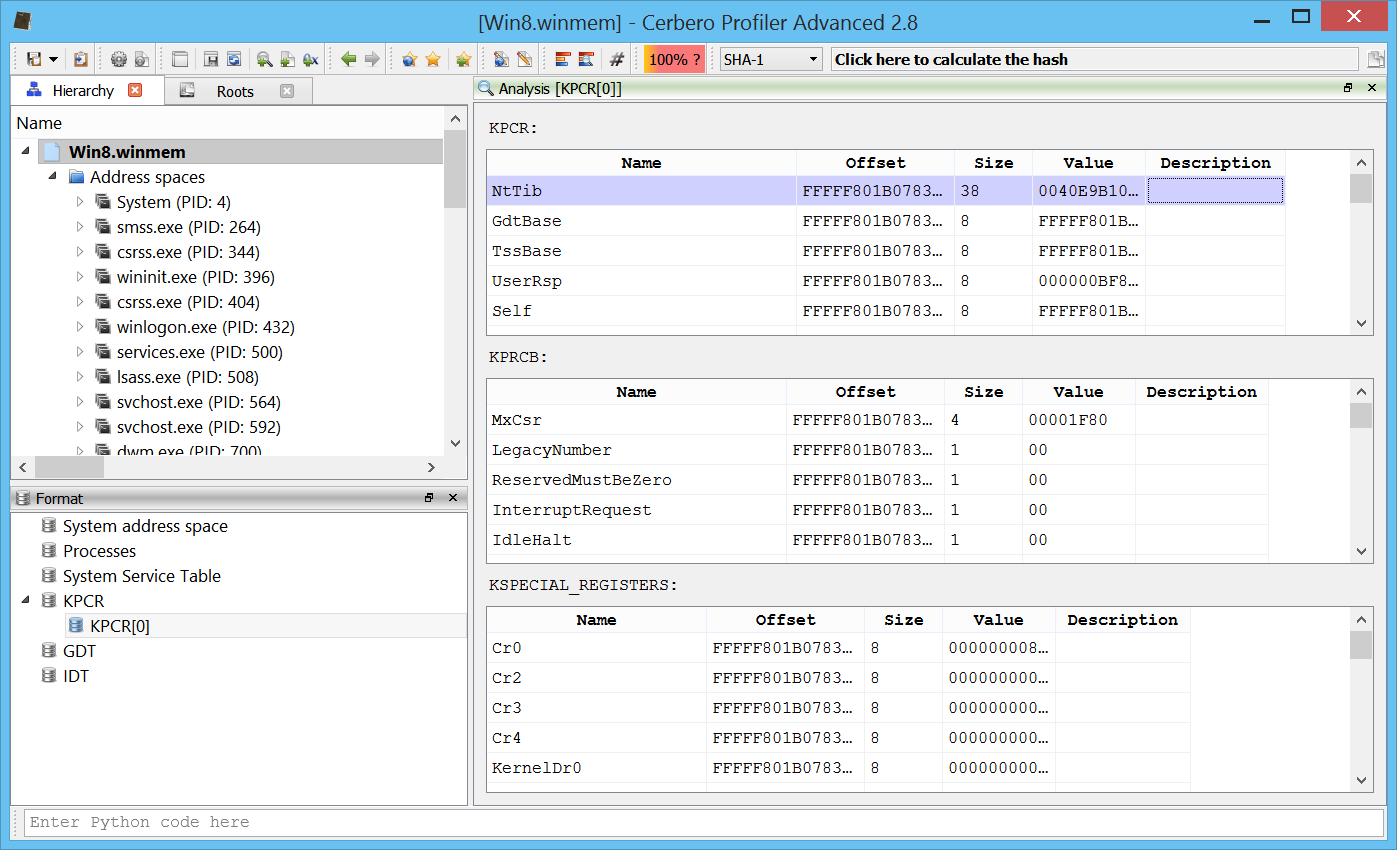
Task: Click the remove-file X toolbar icon
Action: [x=310, y=59]
